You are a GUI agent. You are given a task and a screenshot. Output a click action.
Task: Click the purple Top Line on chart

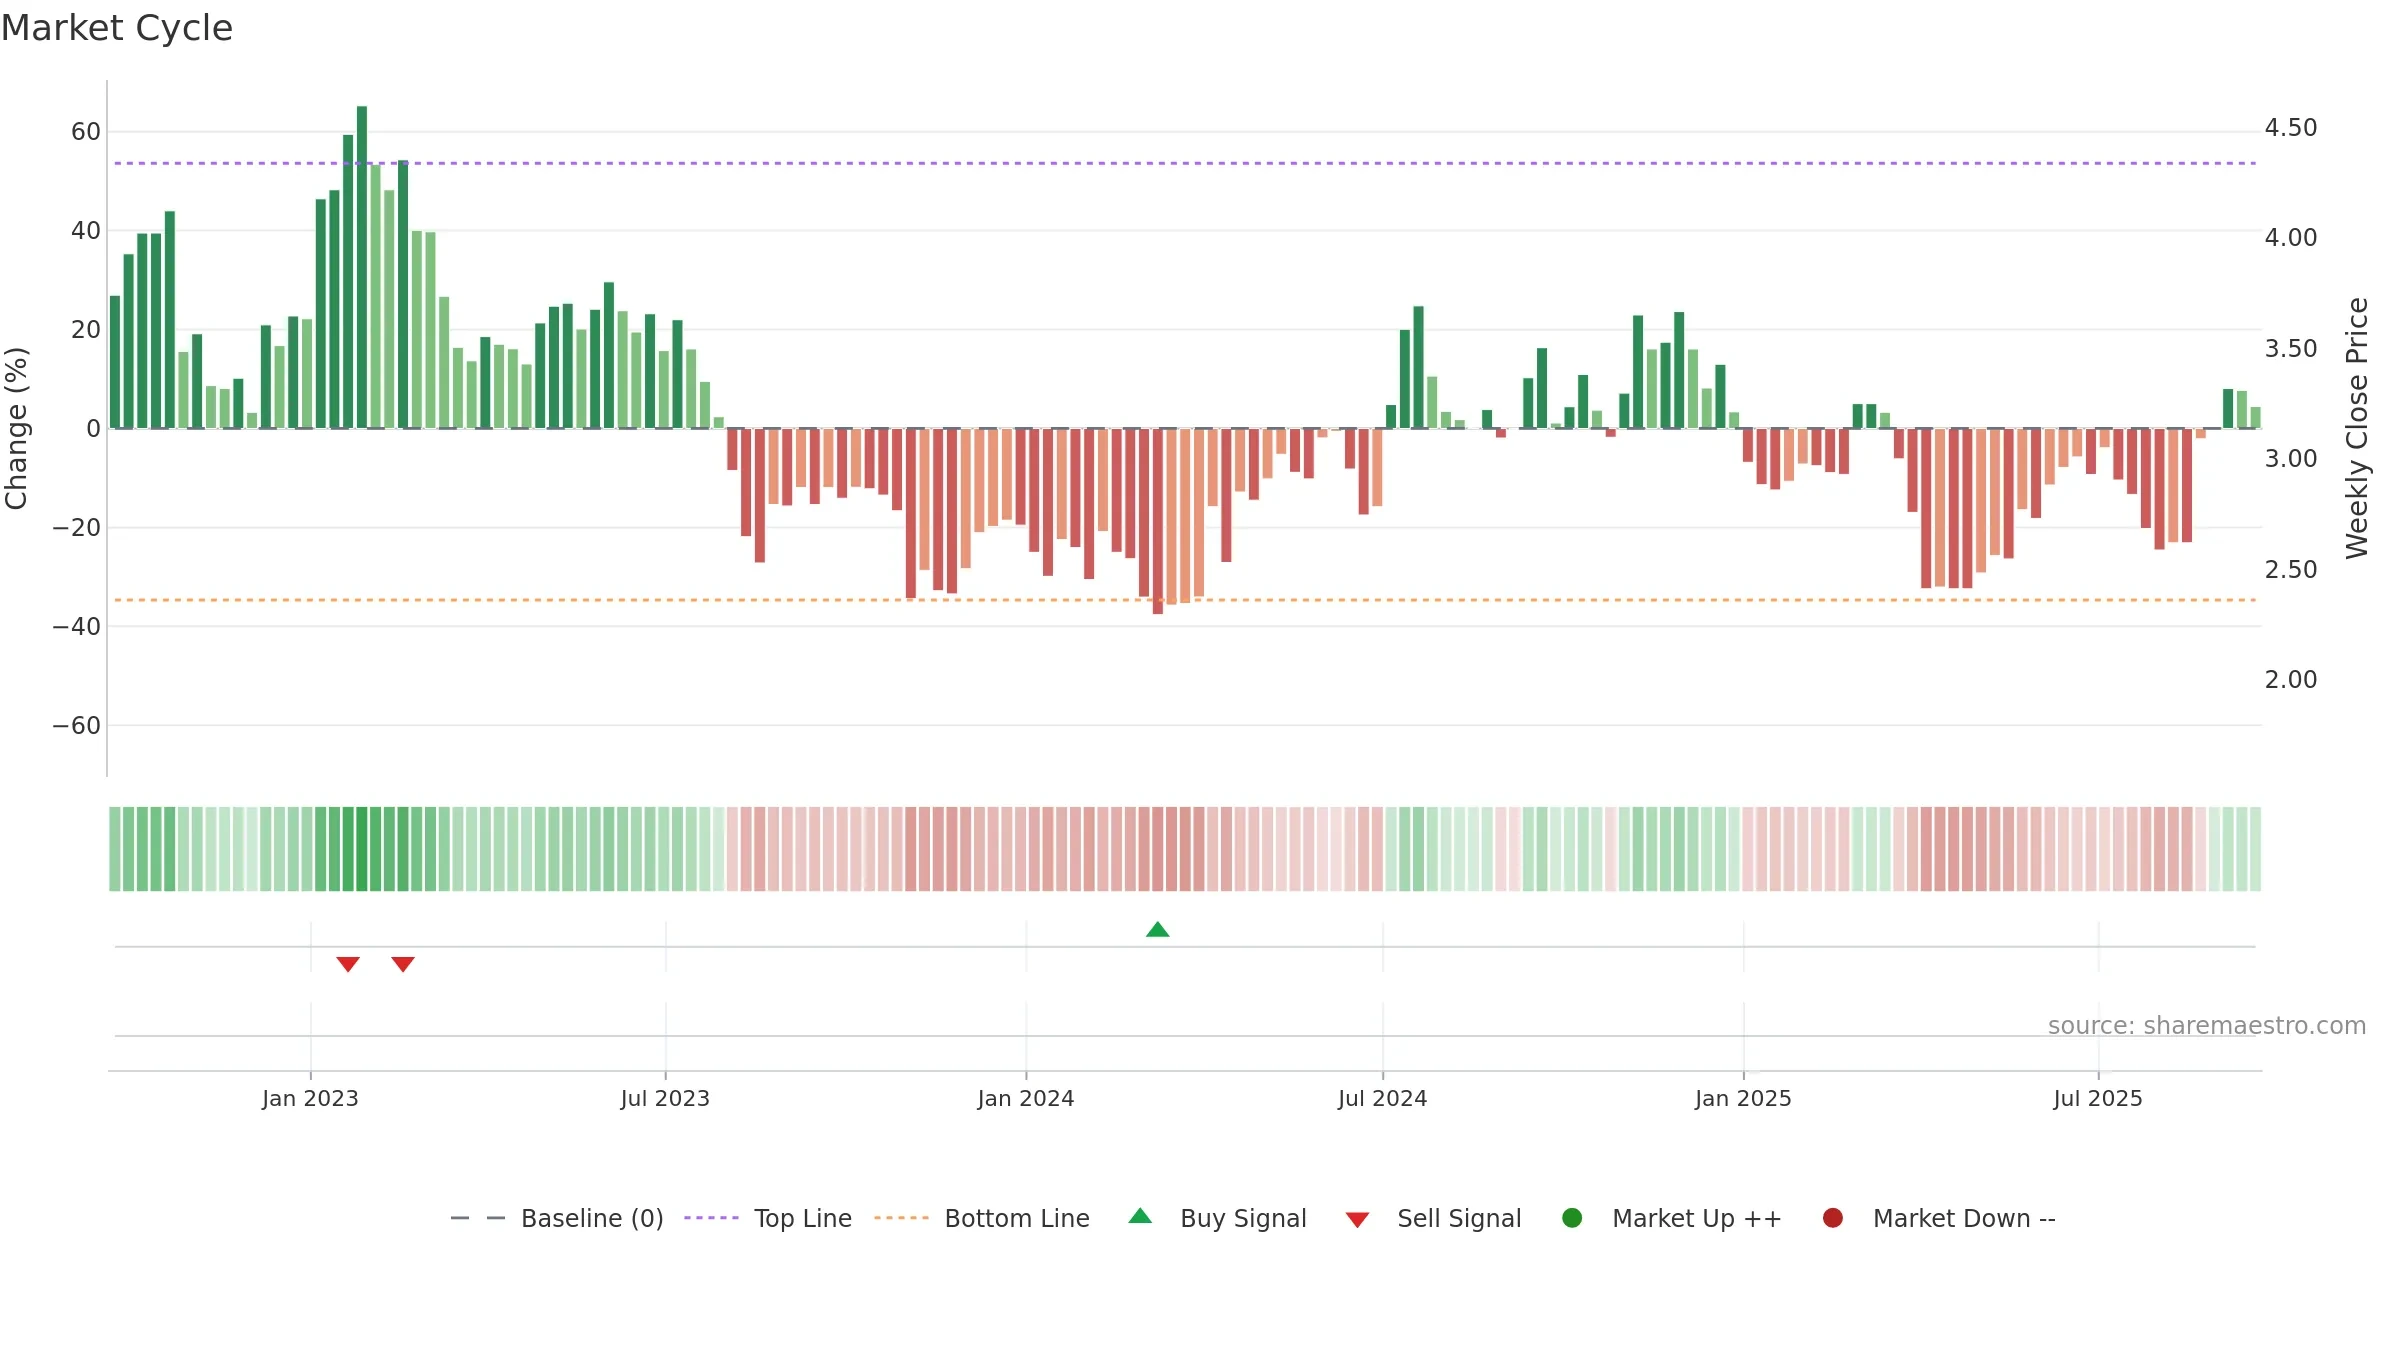click(x=1185, y=163)
